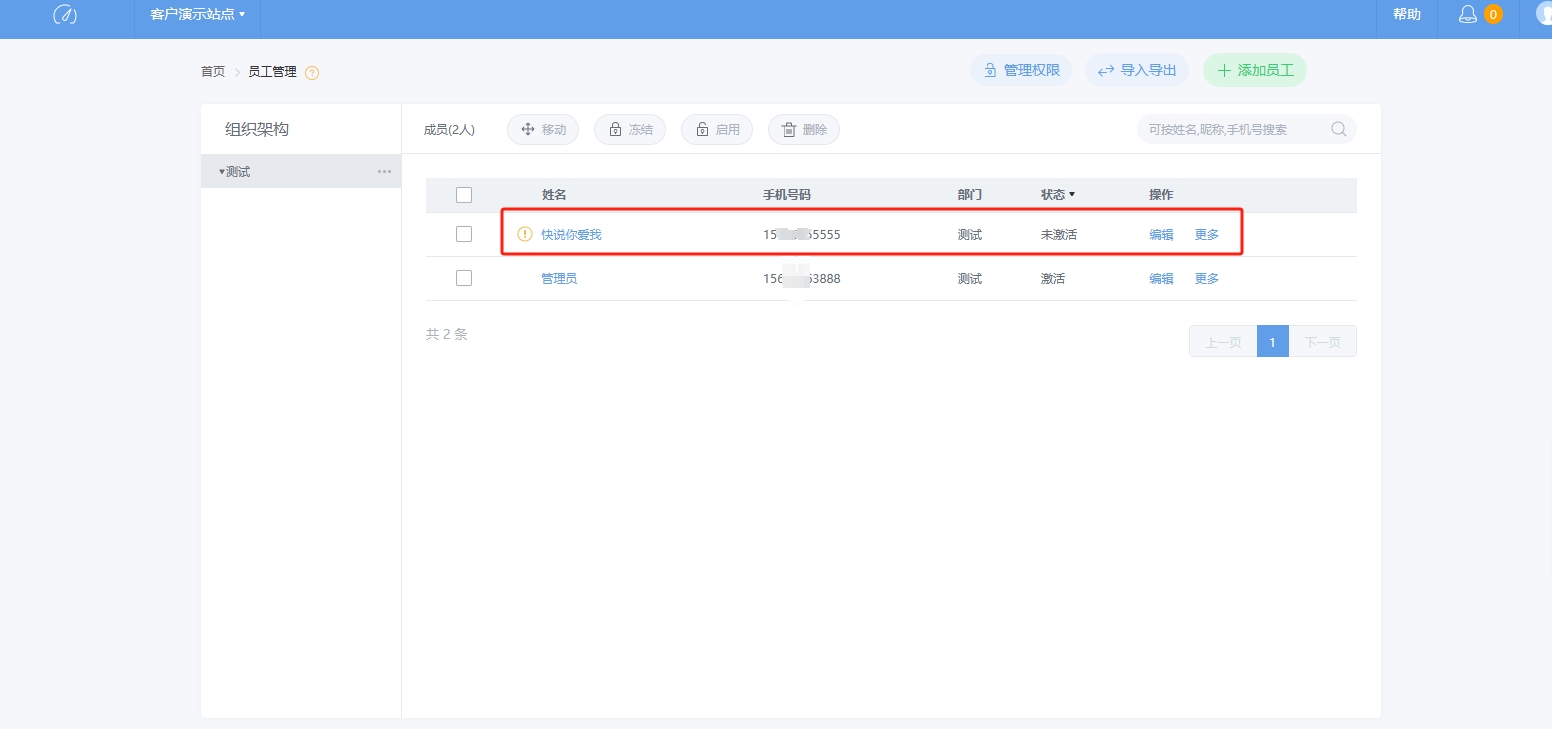The width and height of the screenshot is (1552, 729).
Task: Open the 客户演示站点 site dropdown
Action: coord(197,15)
